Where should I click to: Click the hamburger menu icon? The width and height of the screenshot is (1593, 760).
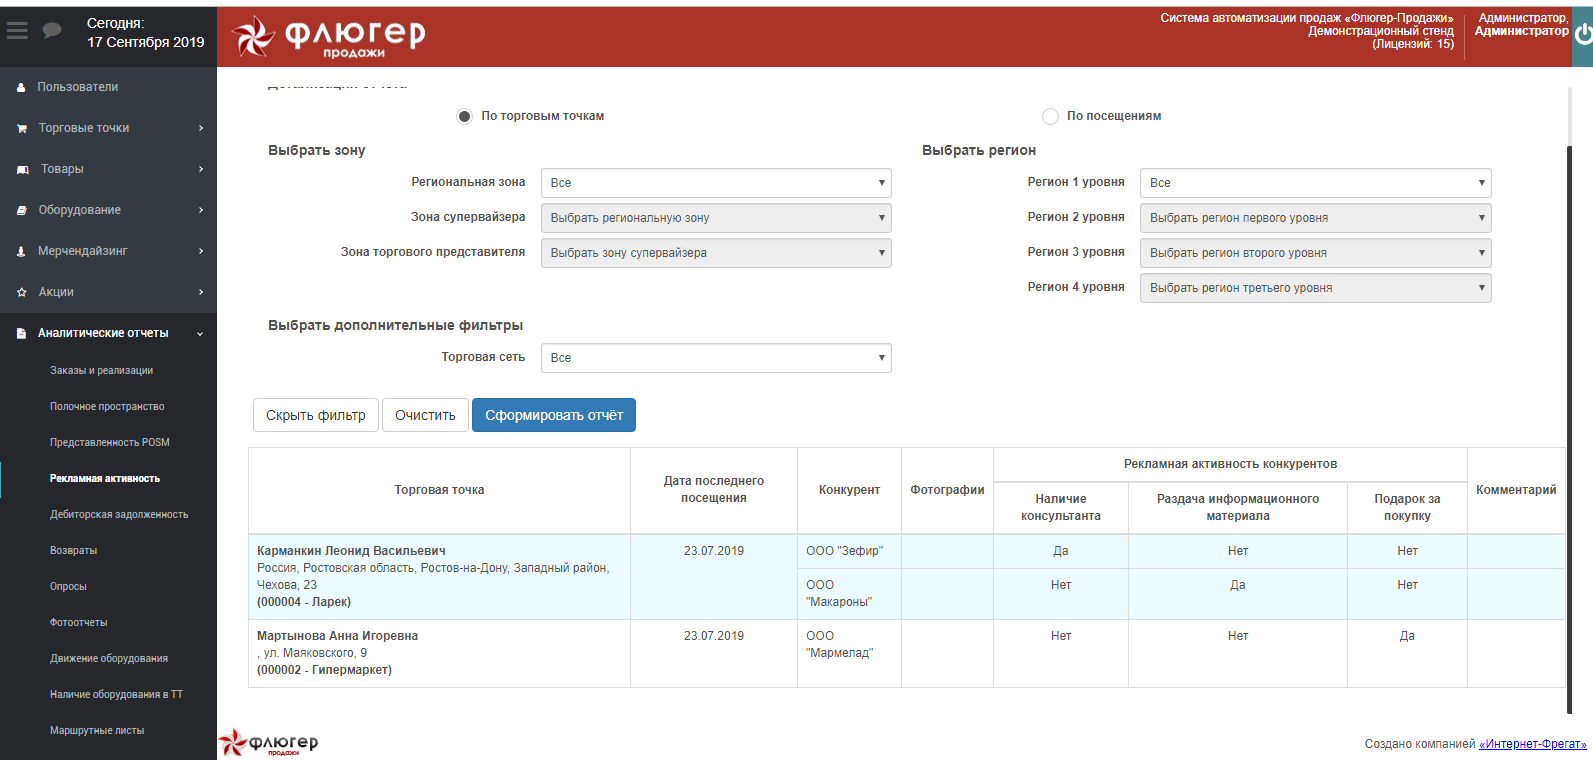(x=17, y=31)
